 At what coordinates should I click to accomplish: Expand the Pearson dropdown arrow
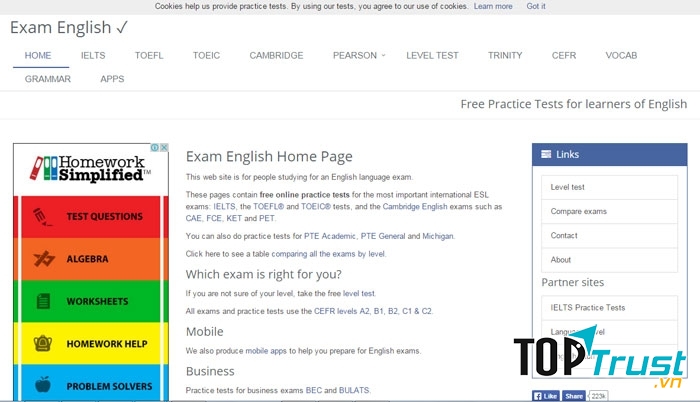pos(383,55)
